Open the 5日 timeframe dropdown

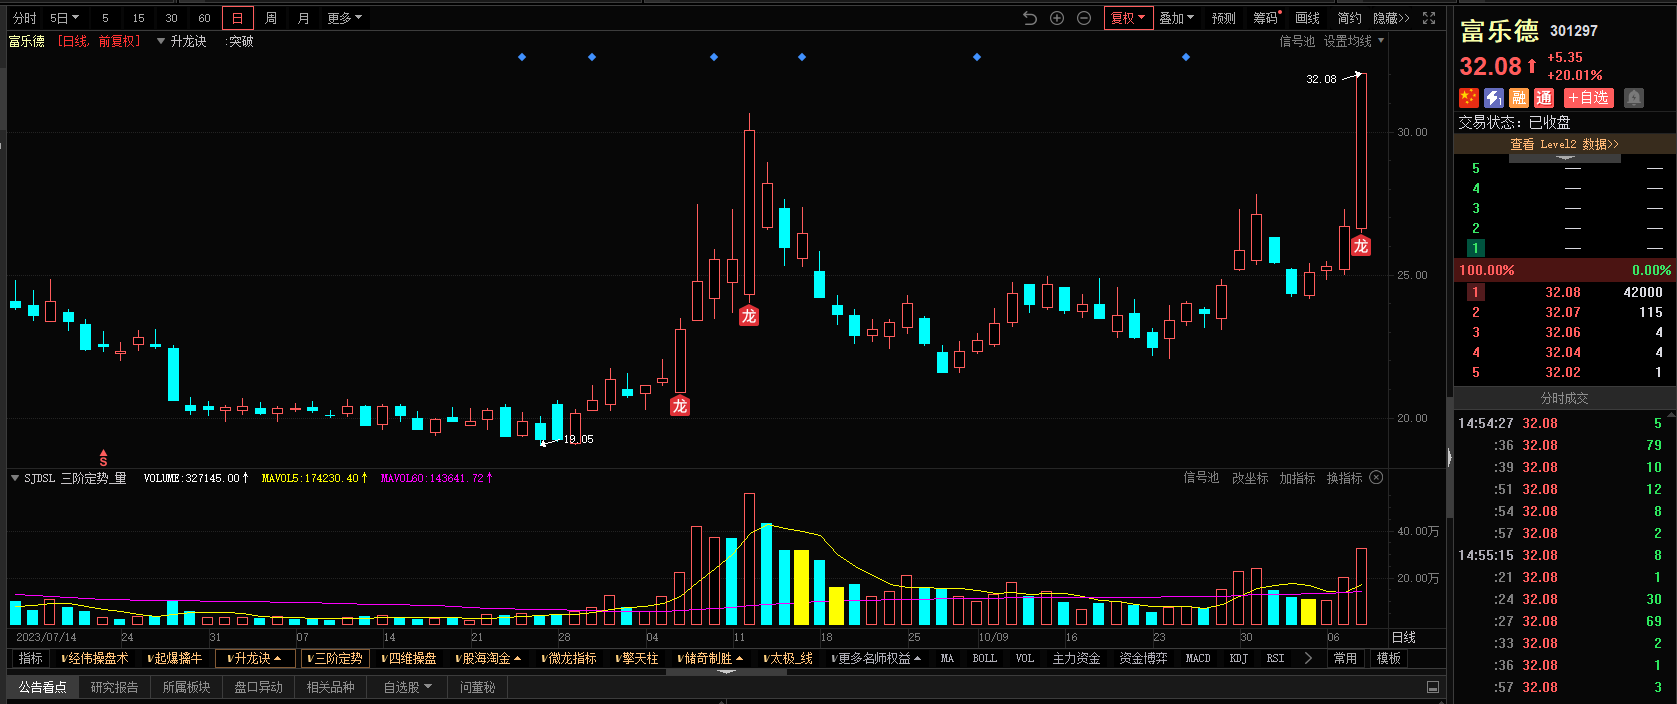tap(64, 18)
